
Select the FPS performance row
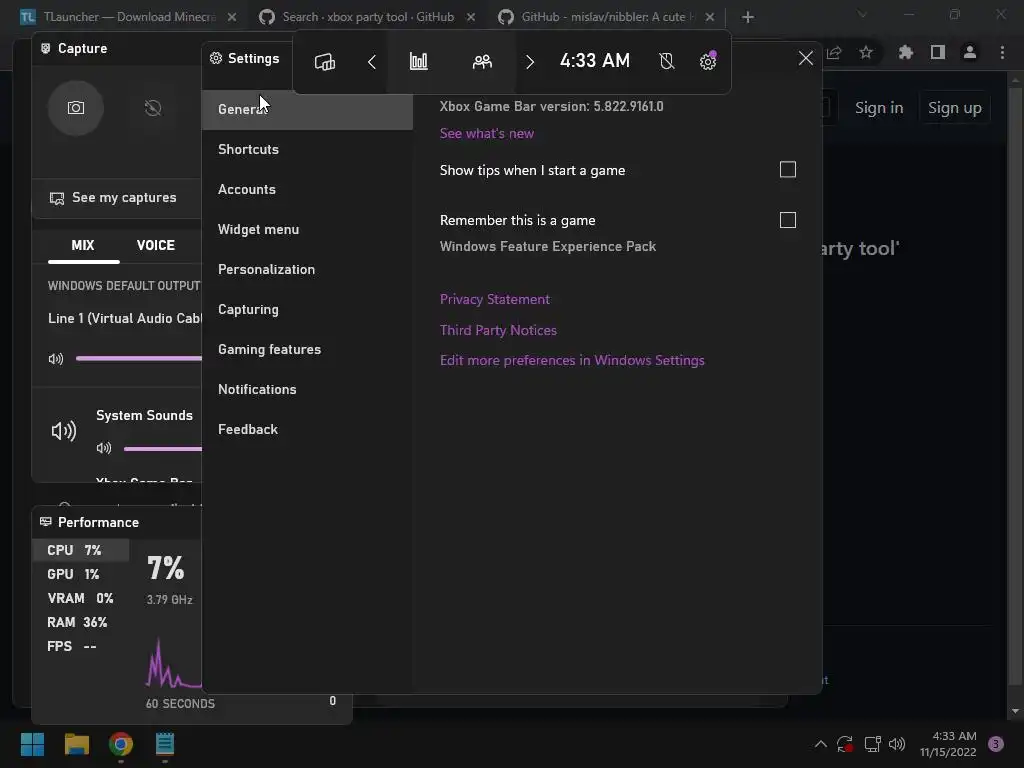click(x=81, y=647)
